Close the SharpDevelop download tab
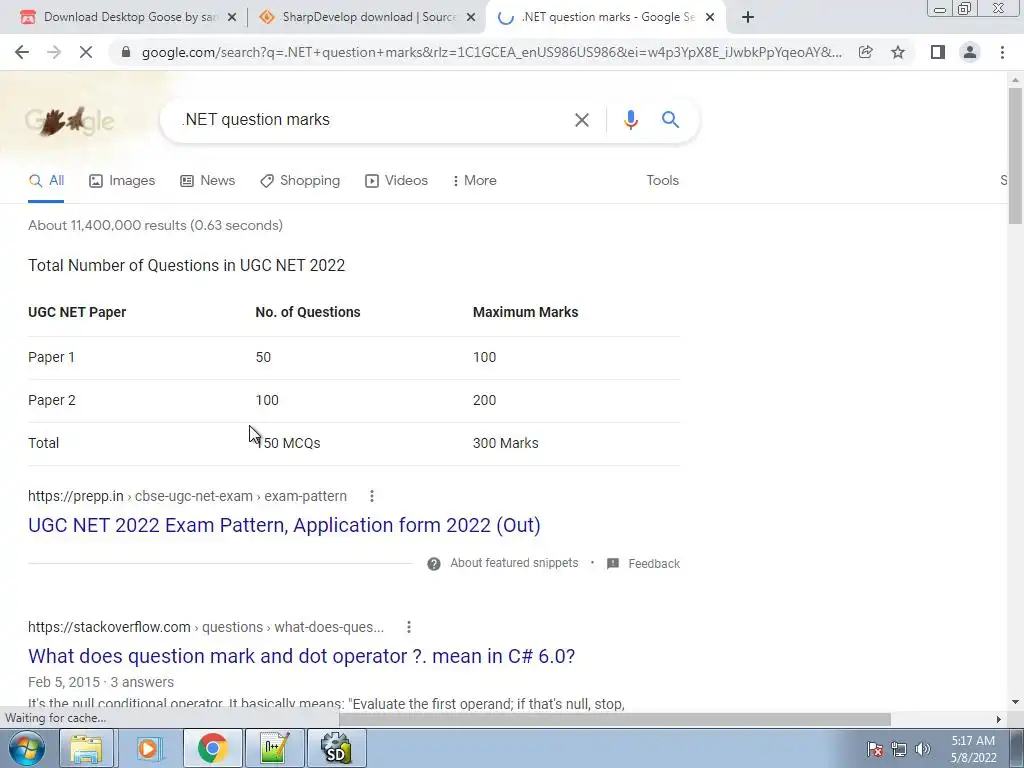Image resolution: width=1024 pixels, height=768 pixels. pyautogui.click(x=470, y=17)
